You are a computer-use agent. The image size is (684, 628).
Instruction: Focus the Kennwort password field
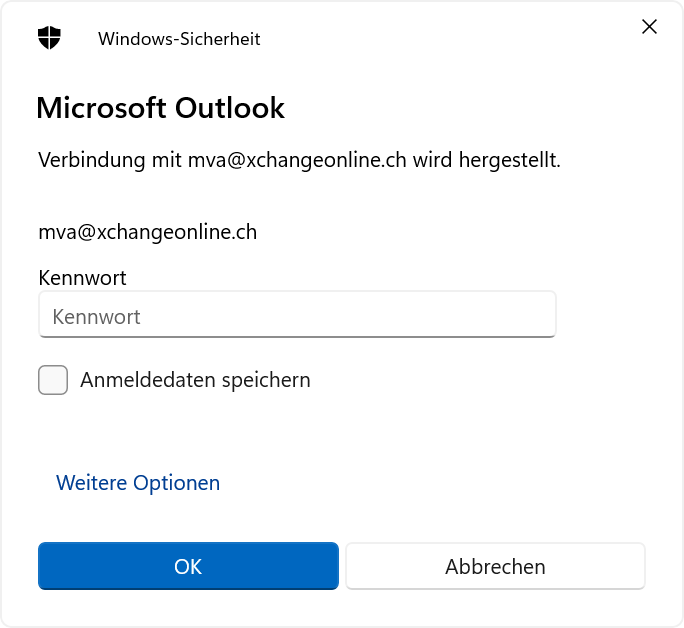tap(296, 316)
